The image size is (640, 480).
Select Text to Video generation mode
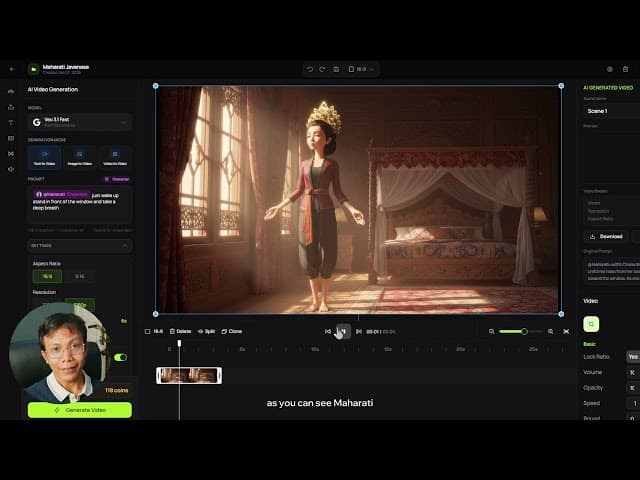click(44, 158)
